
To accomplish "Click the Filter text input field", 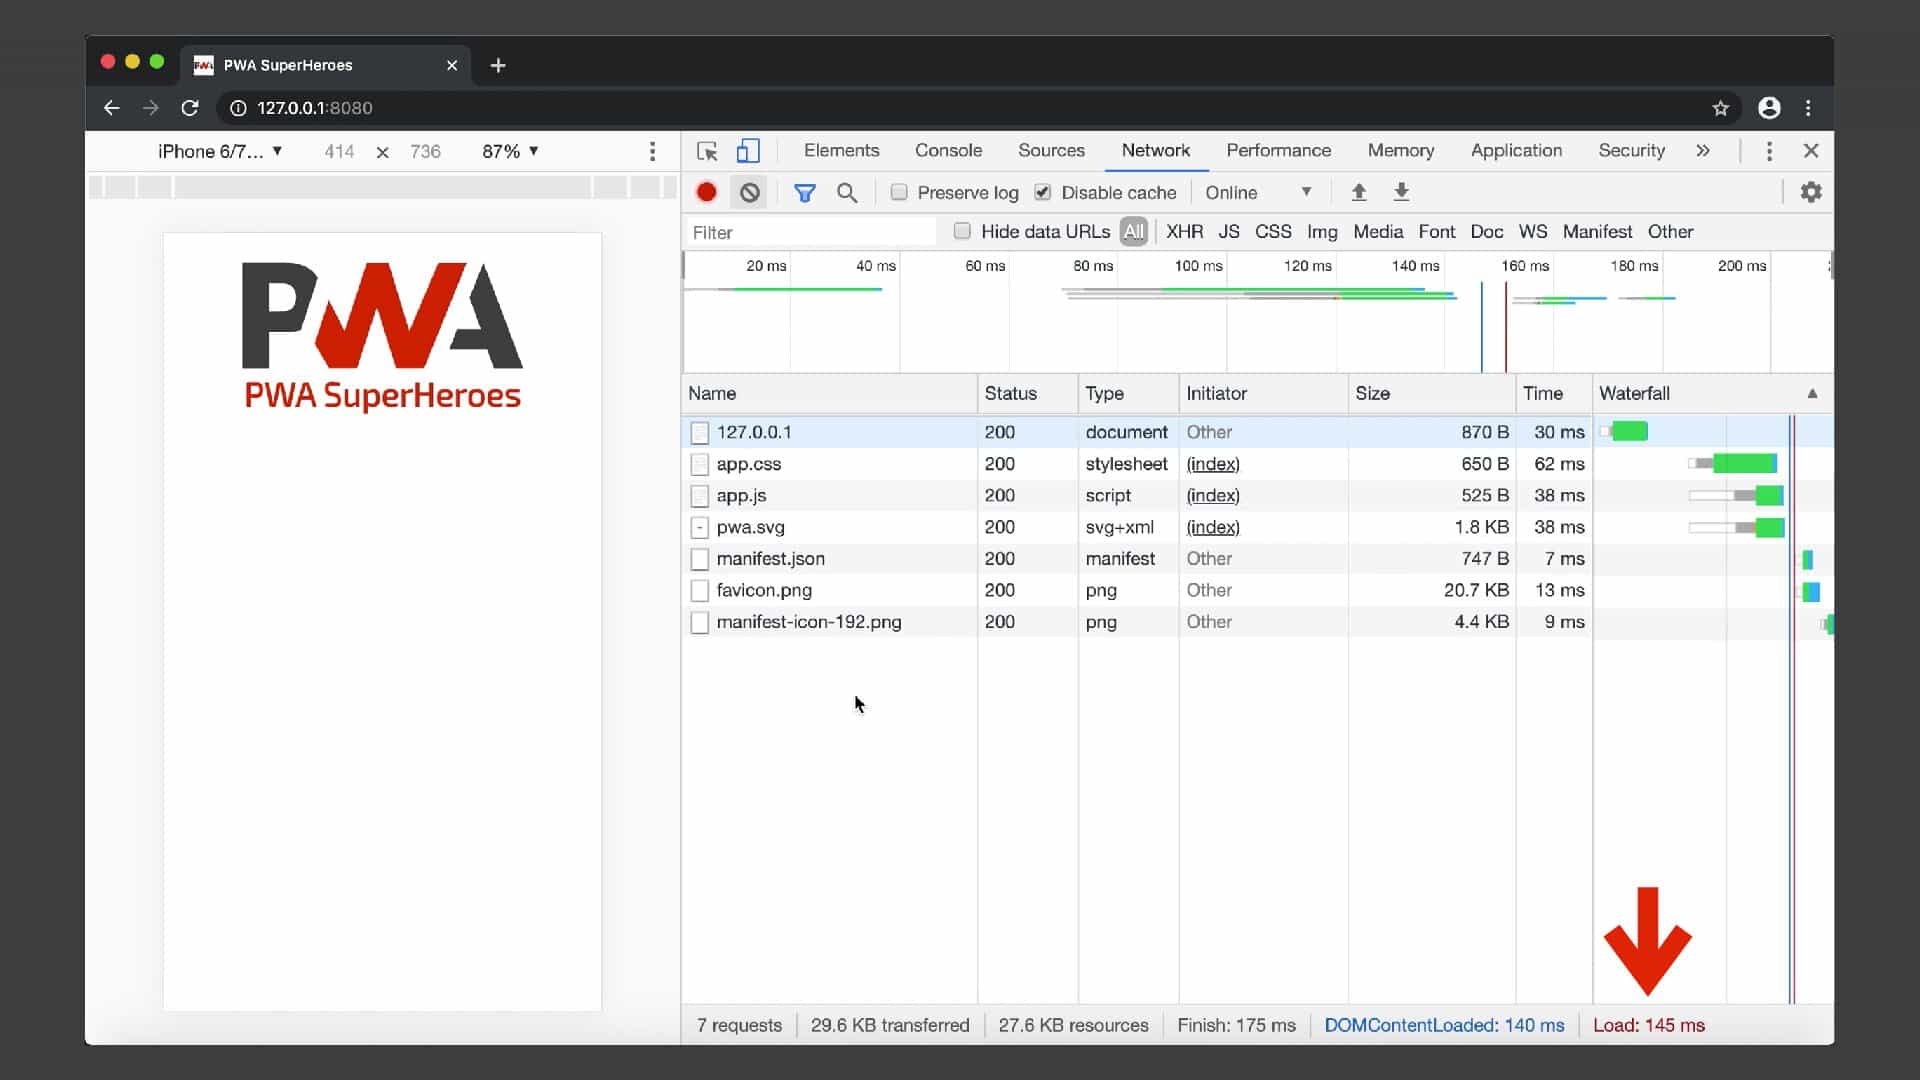I will (810, 232).
